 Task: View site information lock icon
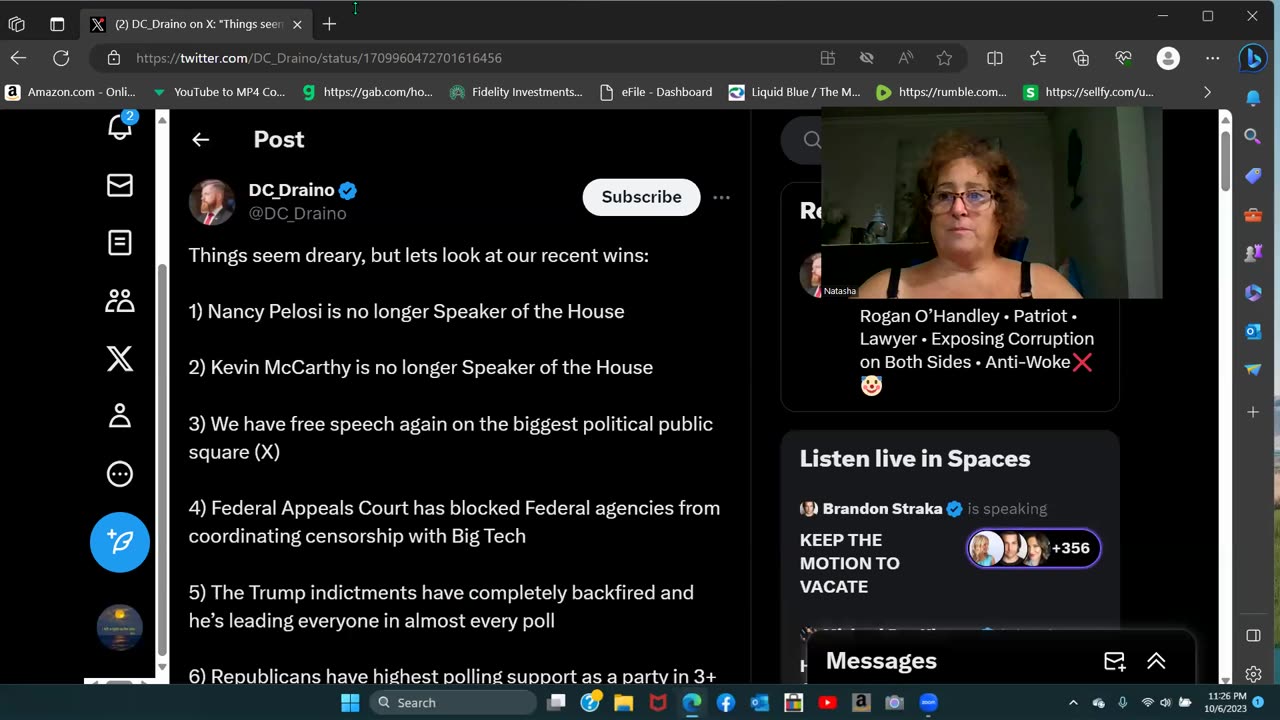pos(114,58)
